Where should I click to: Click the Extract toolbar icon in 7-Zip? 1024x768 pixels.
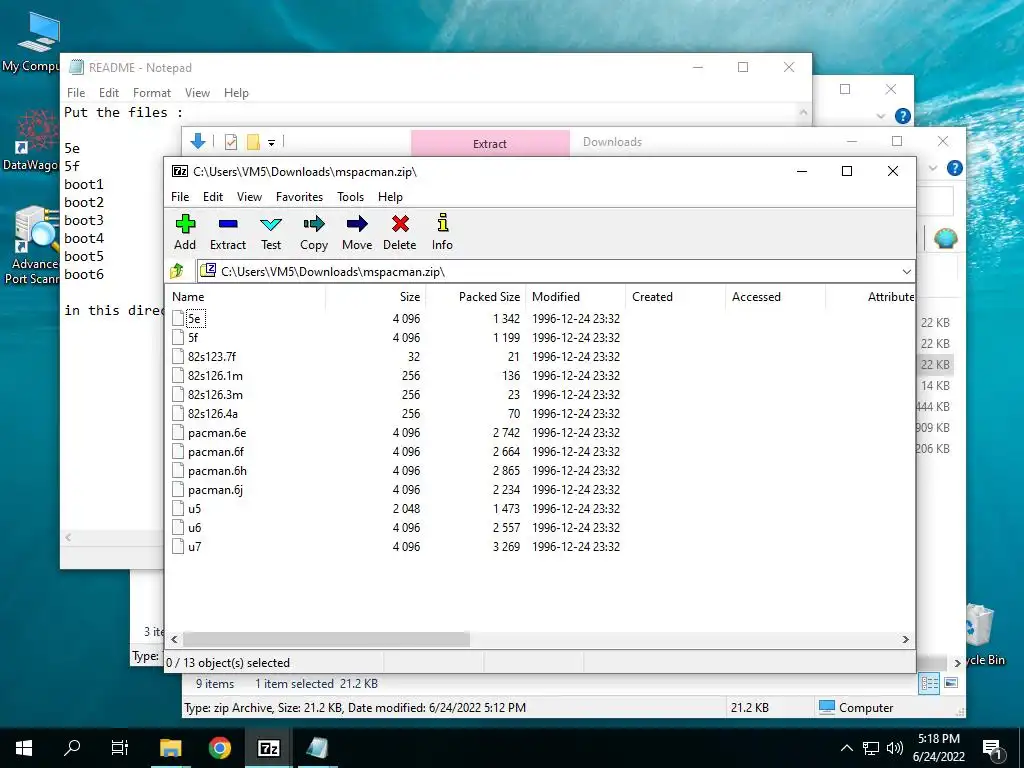tap(228, 232)
